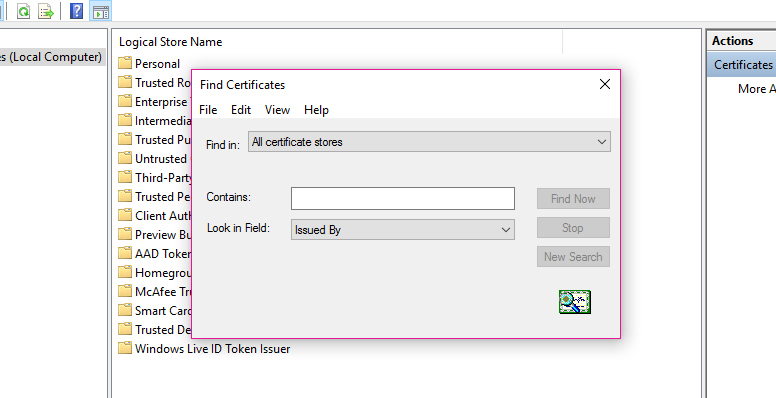Open the Look in Field dropdown
The width and height of the screenshot is (776, 398).
[403, 230]
